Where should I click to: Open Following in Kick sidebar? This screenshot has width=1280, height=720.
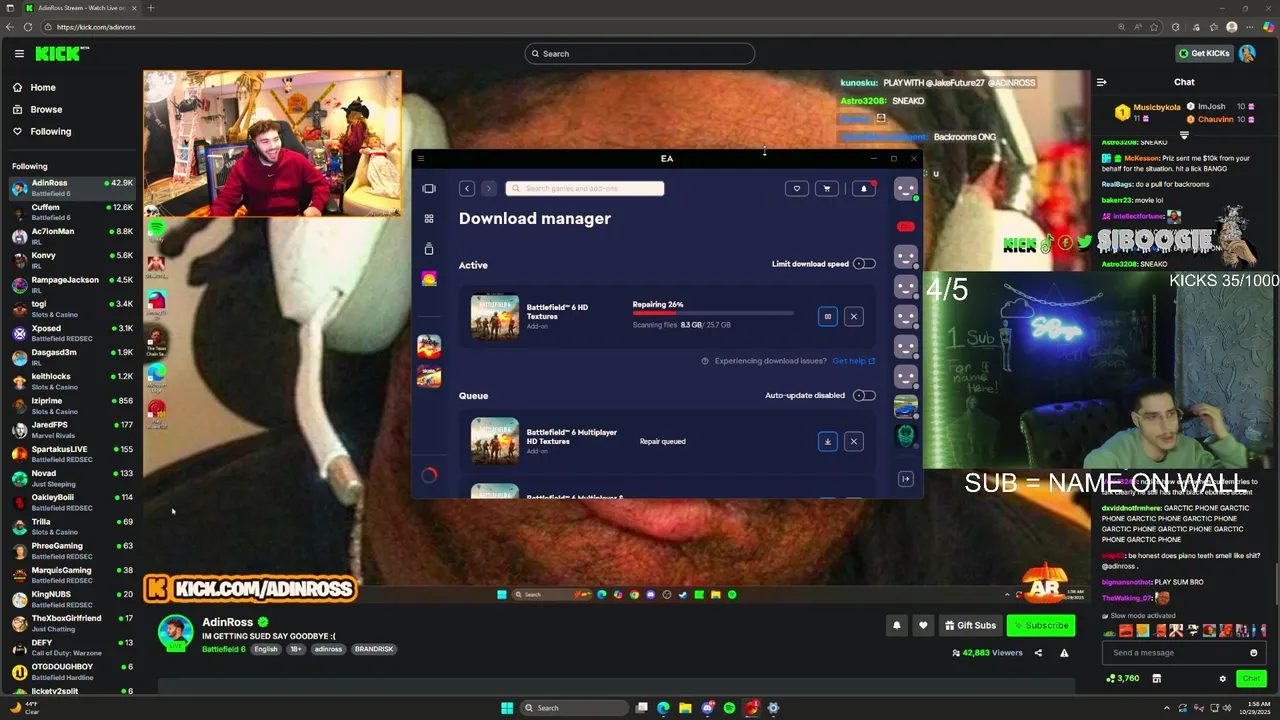(x=50, y=132)
